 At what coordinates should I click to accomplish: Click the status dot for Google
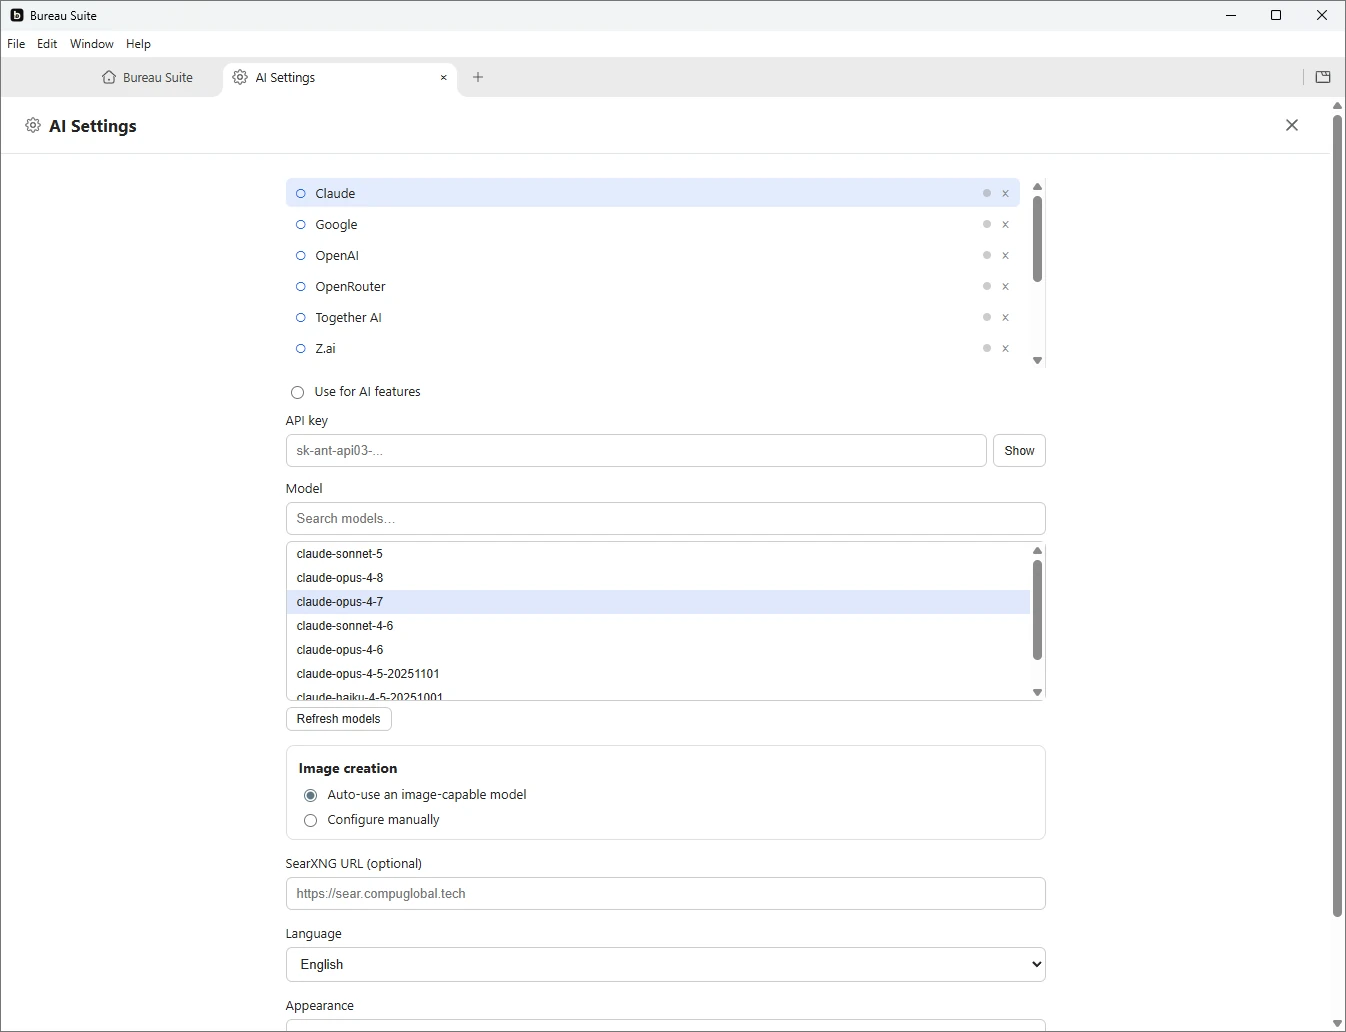(x=987, y=224)
